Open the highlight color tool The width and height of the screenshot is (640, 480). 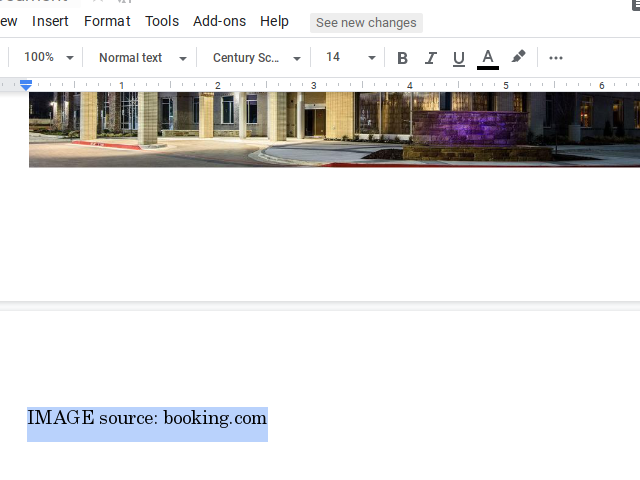click(x=518, y=57)
